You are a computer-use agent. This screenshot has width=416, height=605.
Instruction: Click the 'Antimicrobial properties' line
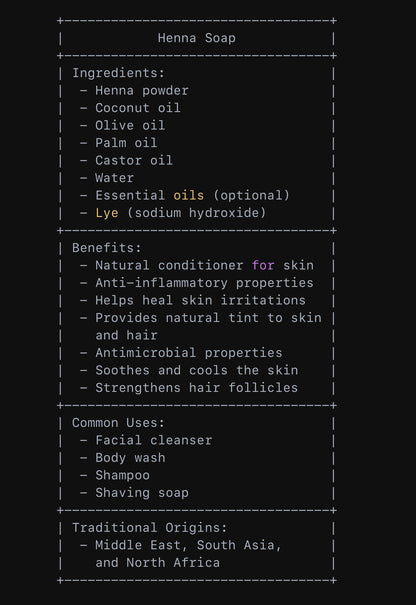coord(189,353)
